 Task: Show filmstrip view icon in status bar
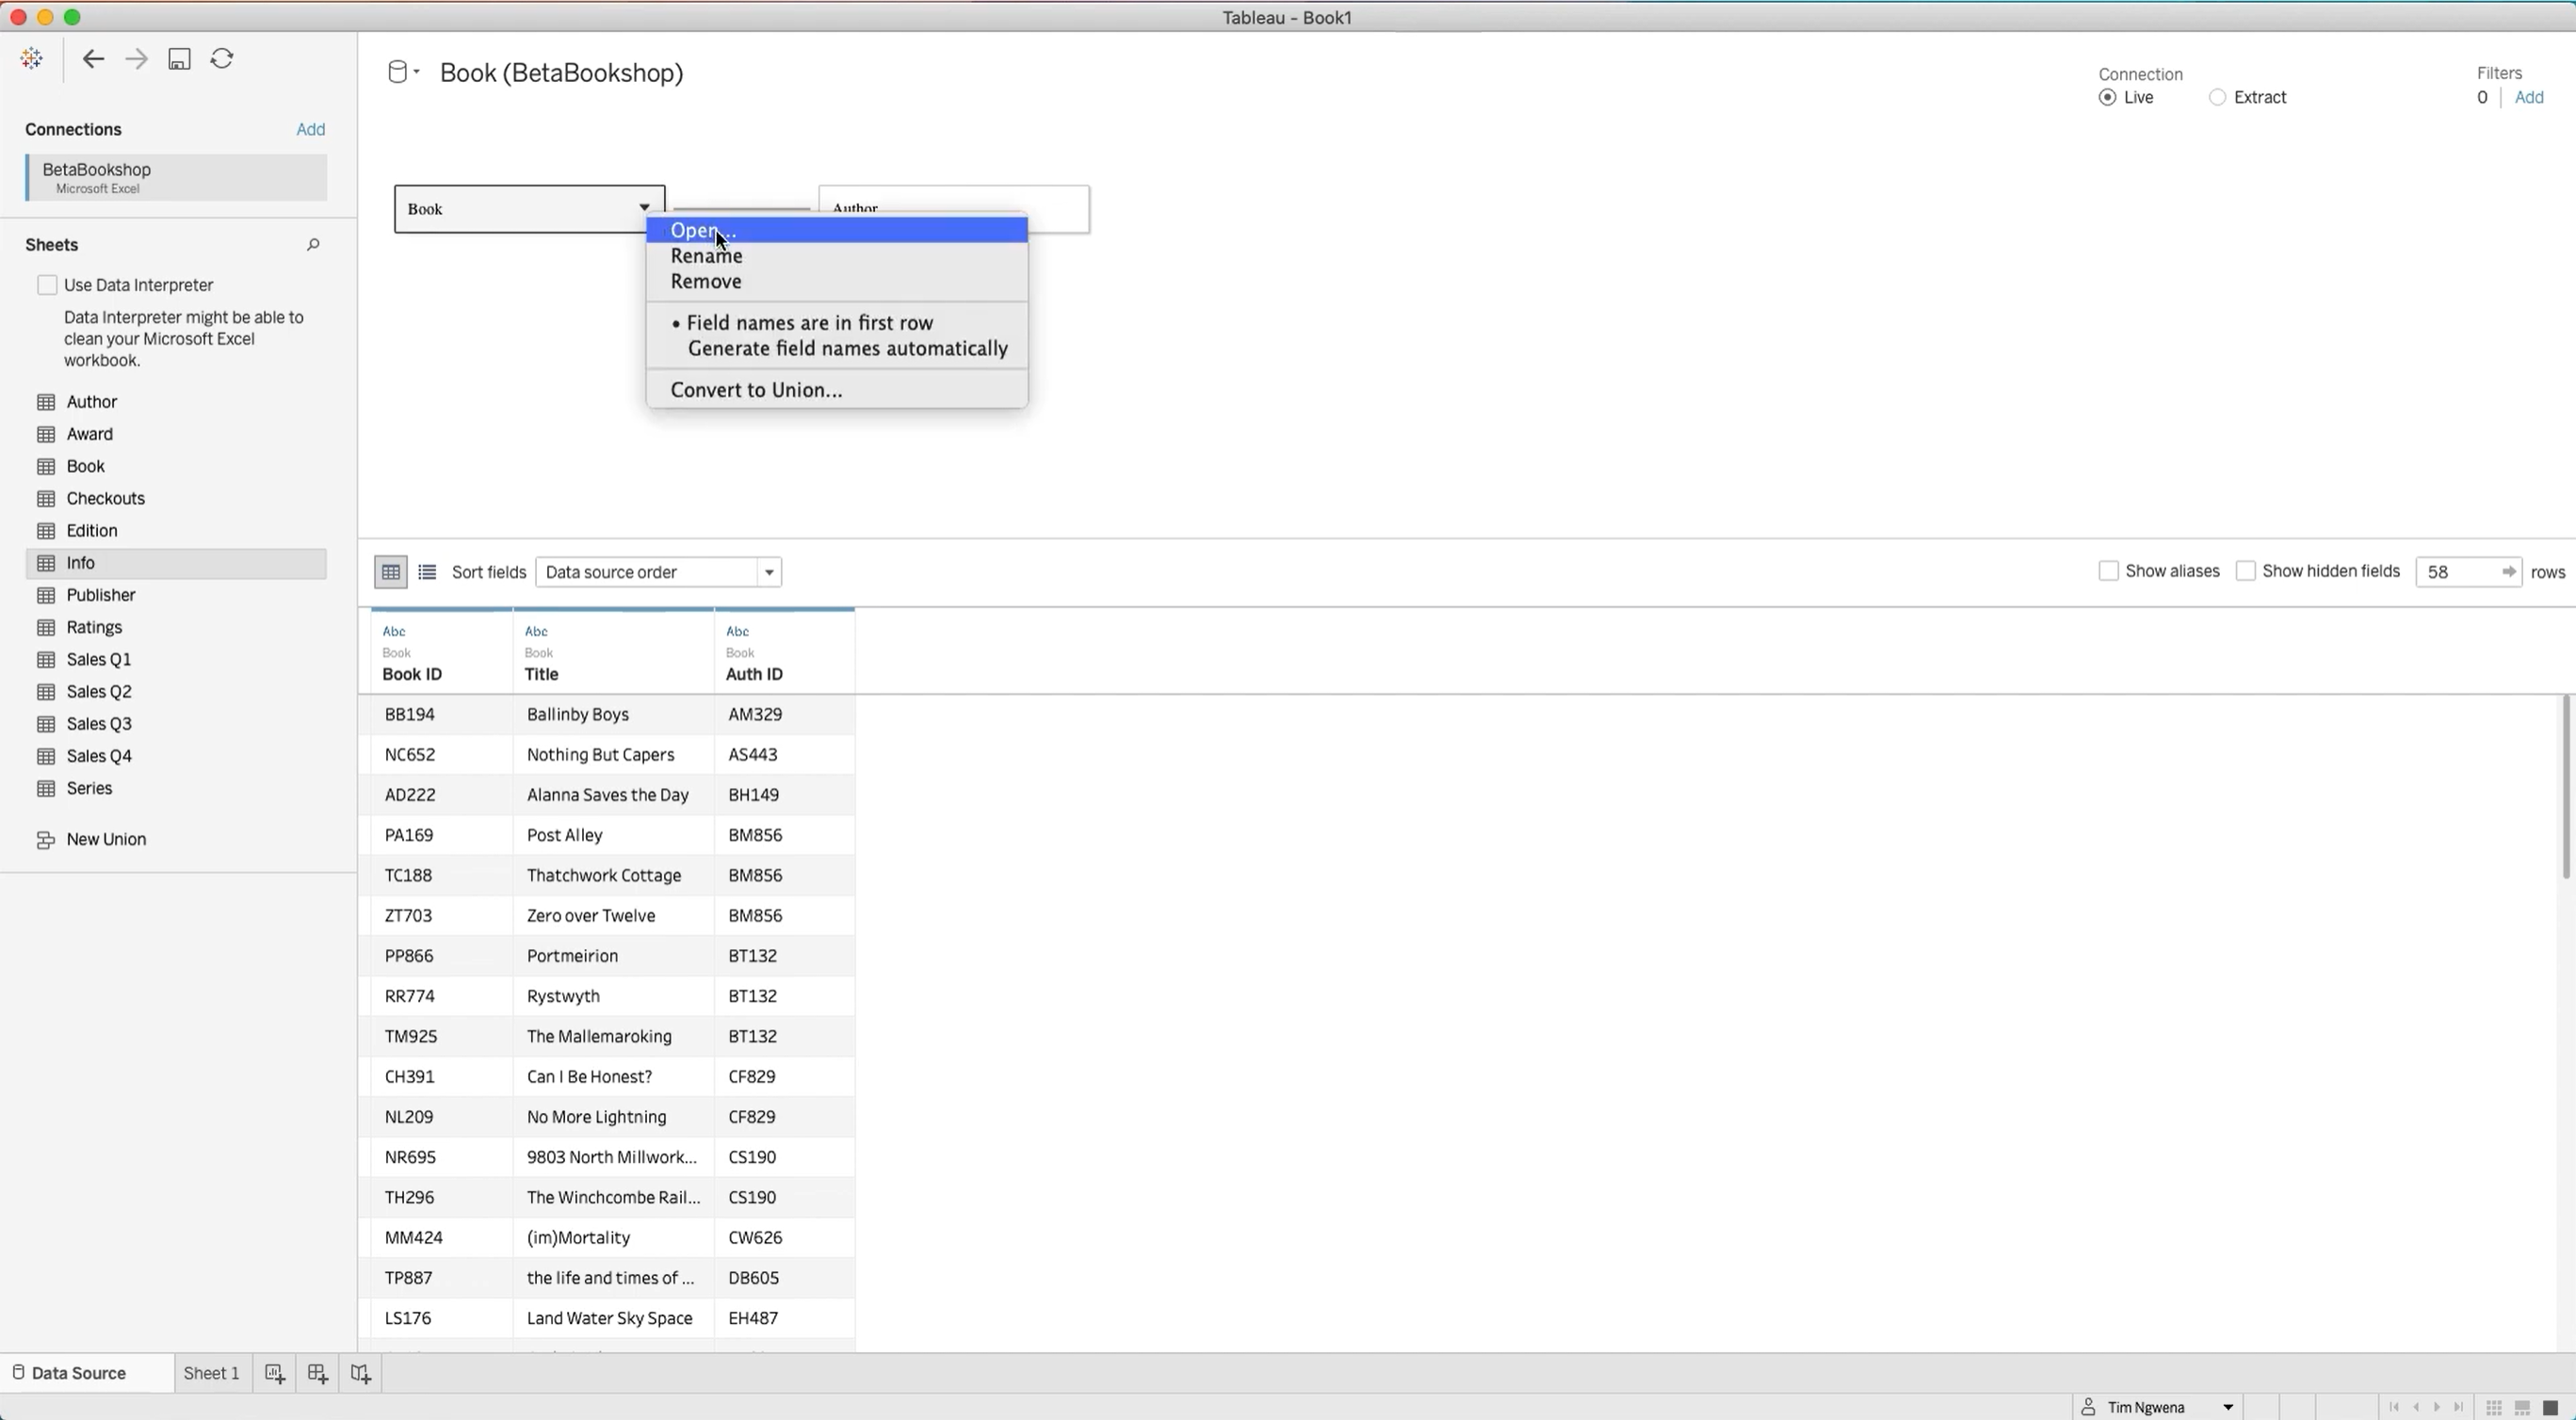(x=2522, y=1407)
